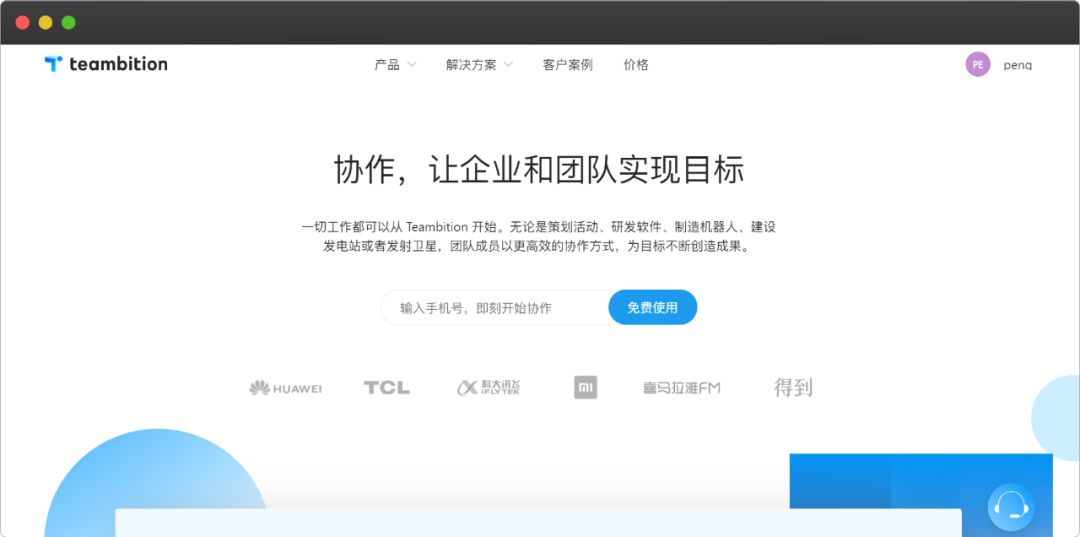Expand the chevron next to 解决方案
This screenshot has width=1080, height=537.
point(508,65)
